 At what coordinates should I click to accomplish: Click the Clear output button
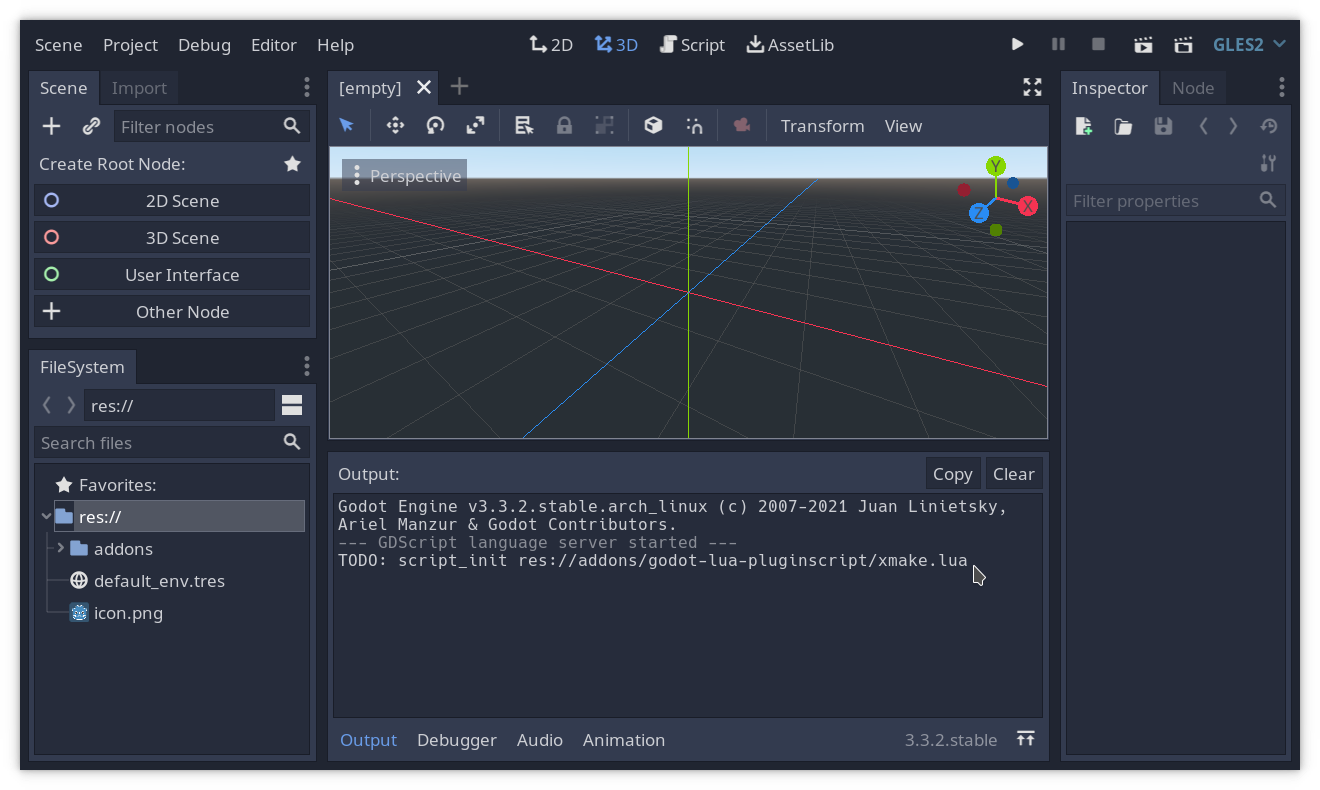click(1013, 474)
